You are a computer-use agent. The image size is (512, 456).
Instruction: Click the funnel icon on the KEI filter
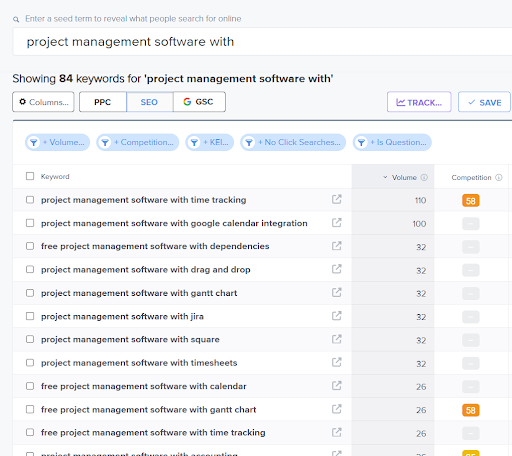[194, 143]
